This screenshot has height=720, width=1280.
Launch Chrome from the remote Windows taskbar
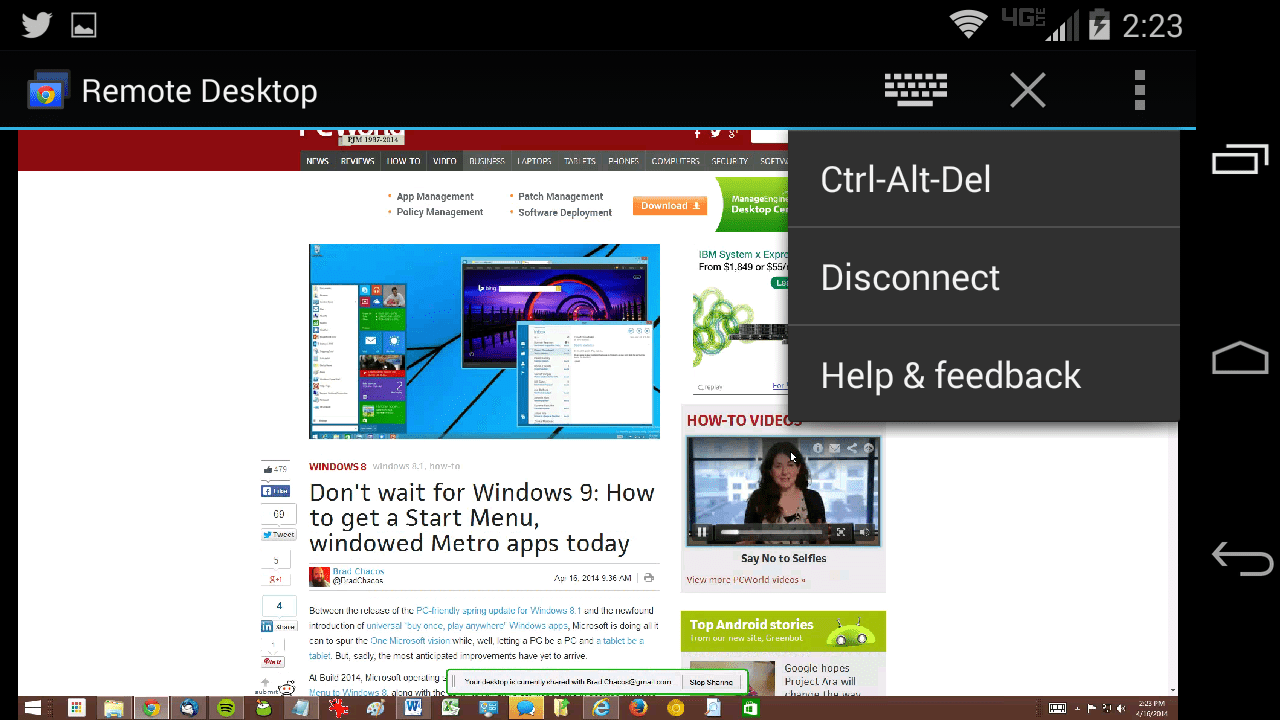point(152,708)
